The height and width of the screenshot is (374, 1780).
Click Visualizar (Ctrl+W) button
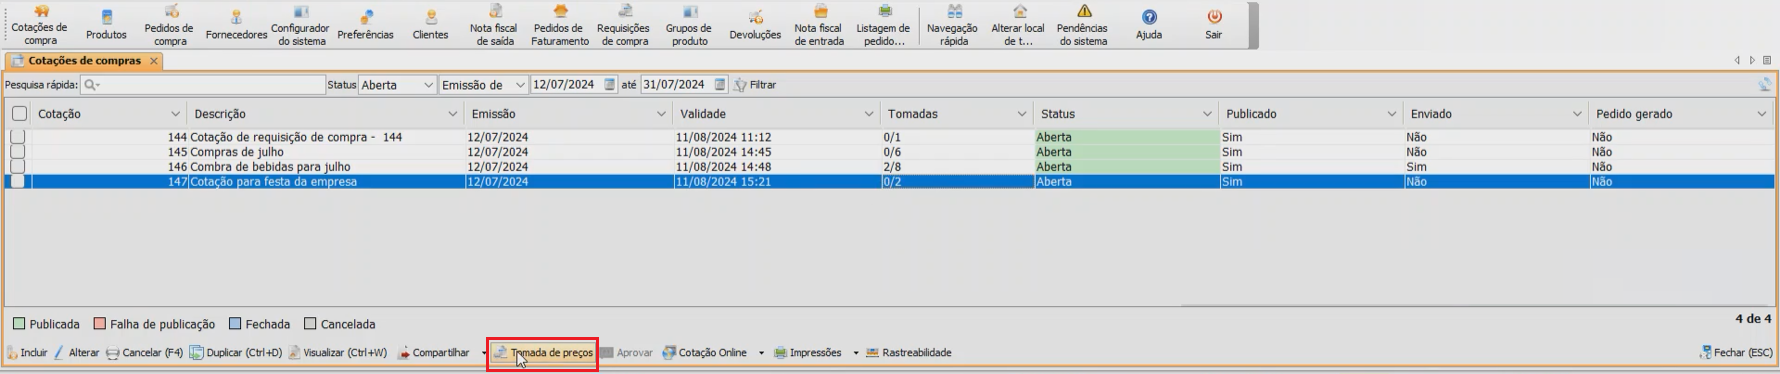click(x=338, y=353)
